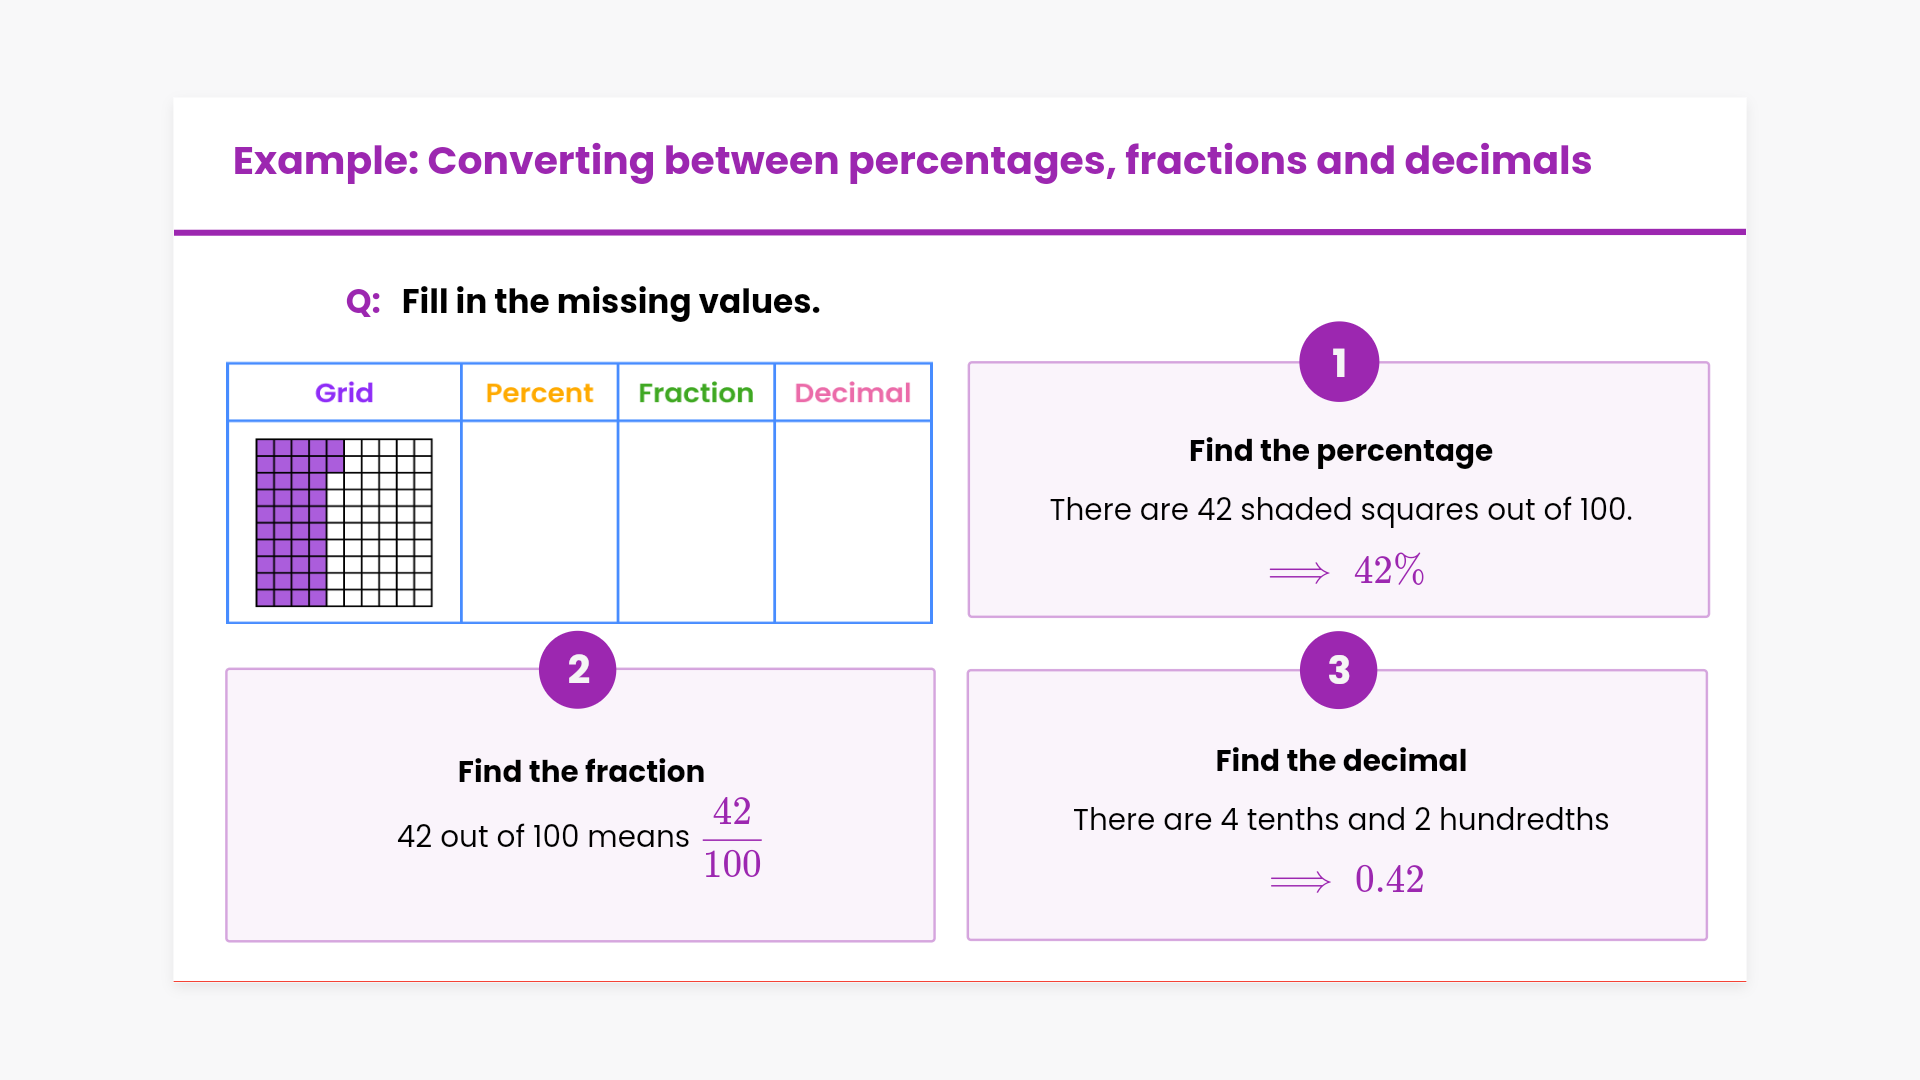Viewport: 1920px width, 1080px height.
Task: Click the purple step 3 circle
Action: pyautogui.click(x=1339, y=670)
